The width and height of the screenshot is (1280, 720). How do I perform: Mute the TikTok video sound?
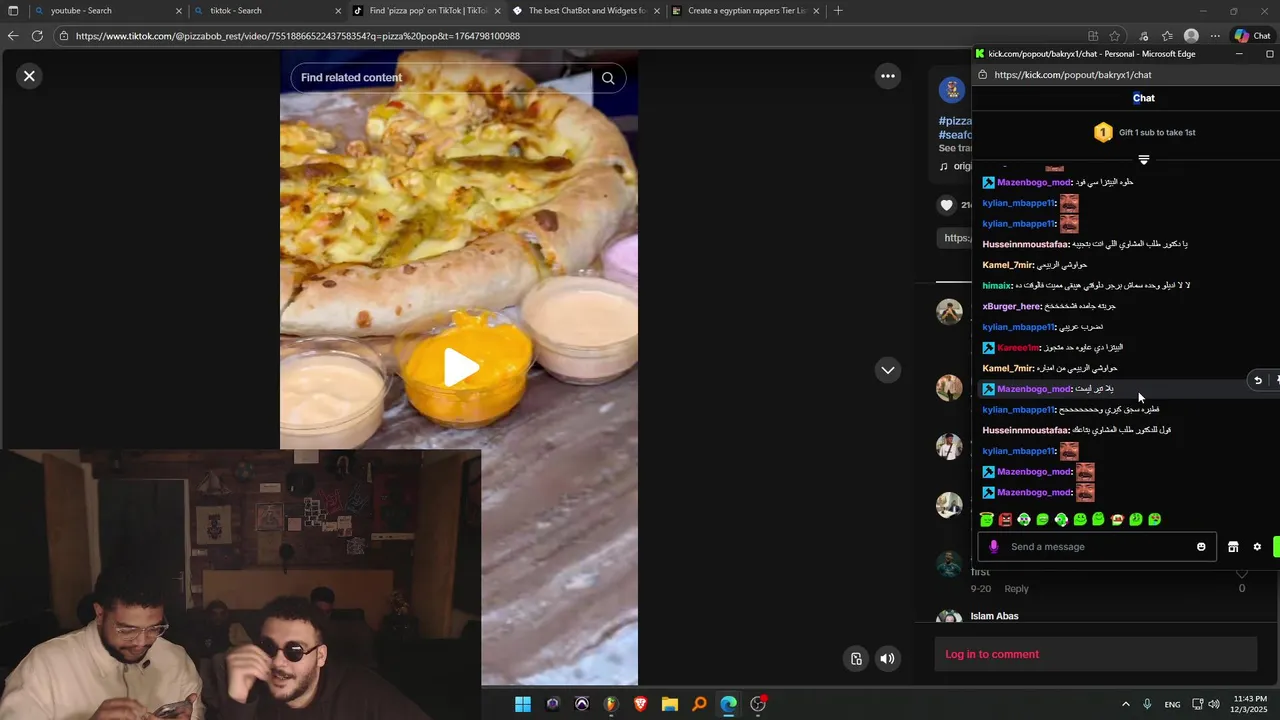(887, 658)
